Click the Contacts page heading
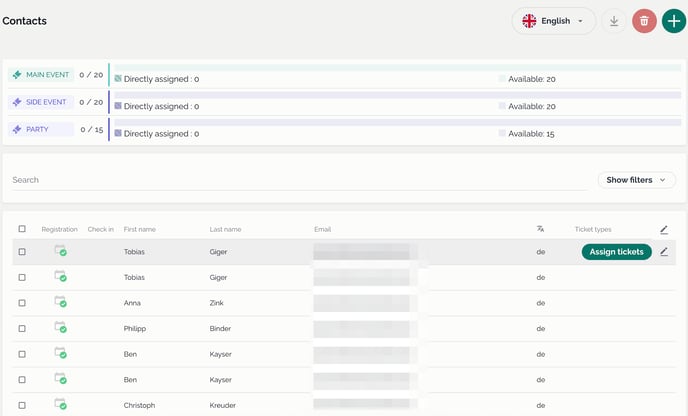 (25, 21)
